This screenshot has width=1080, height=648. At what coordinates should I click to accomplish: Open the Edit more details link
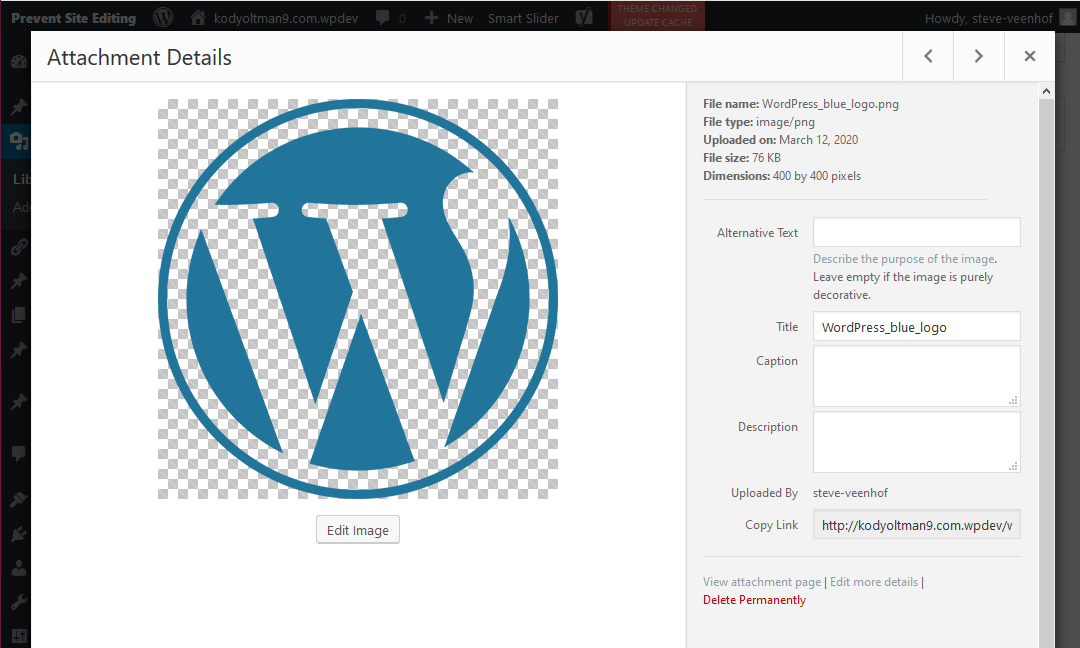[873, 582]
